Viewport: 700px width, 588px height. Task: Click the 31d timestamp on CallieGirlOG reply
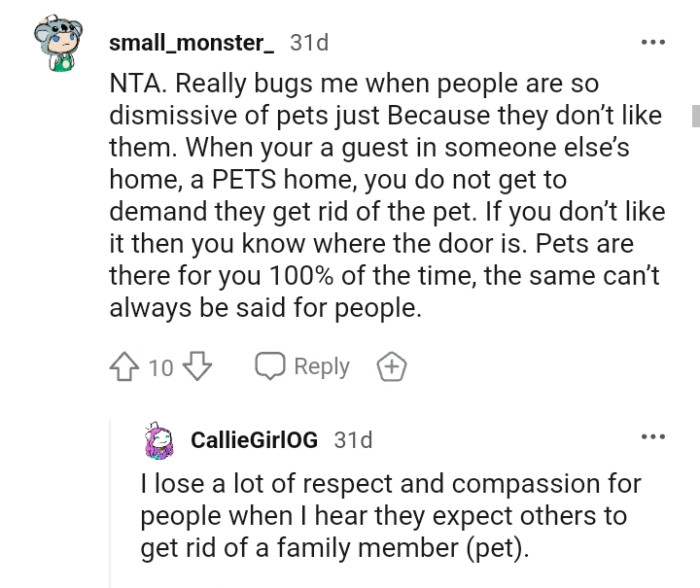pos(353,440)
